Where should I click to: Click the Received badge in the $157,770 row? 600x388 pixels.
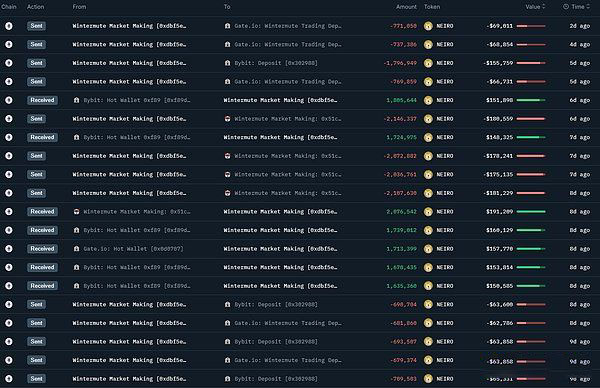click(42, 249)
